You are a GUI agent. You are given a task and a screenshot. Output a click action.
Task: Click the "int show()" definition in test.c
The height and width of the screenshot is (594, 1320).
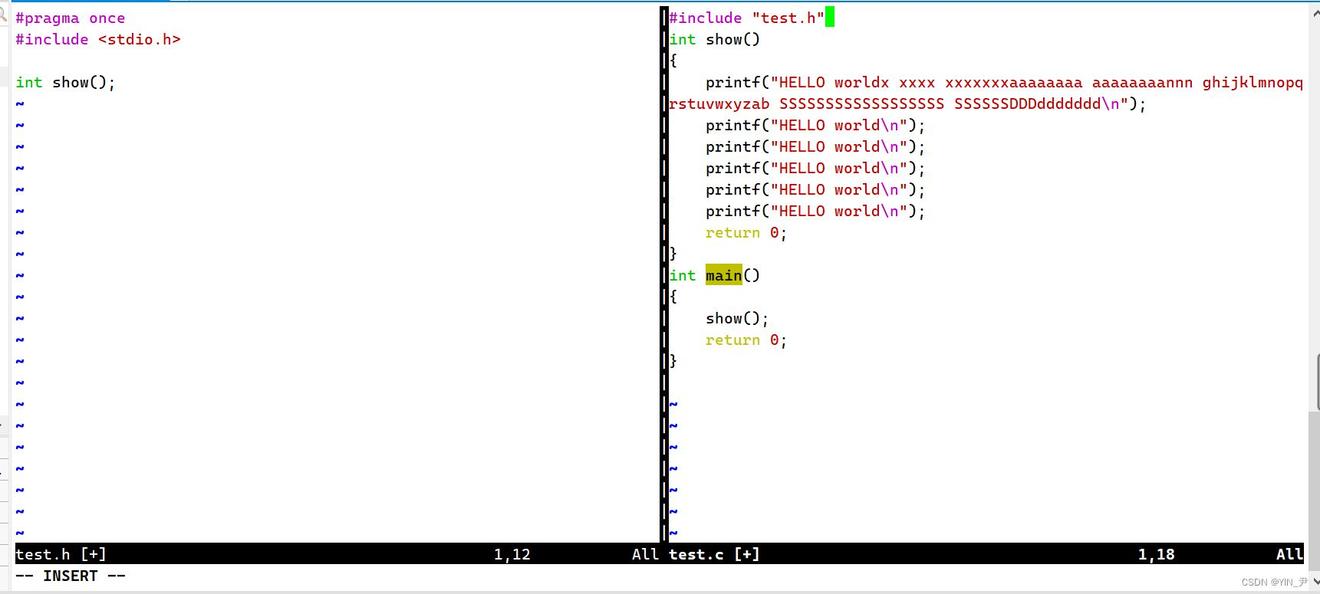pos(715,39)
